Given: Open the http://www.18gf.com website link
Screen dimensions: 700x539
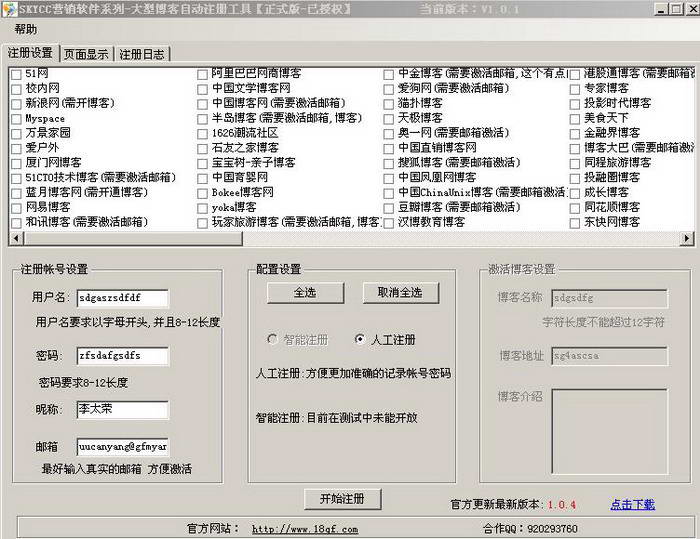Looking at the screenshot, I should 305,529.
